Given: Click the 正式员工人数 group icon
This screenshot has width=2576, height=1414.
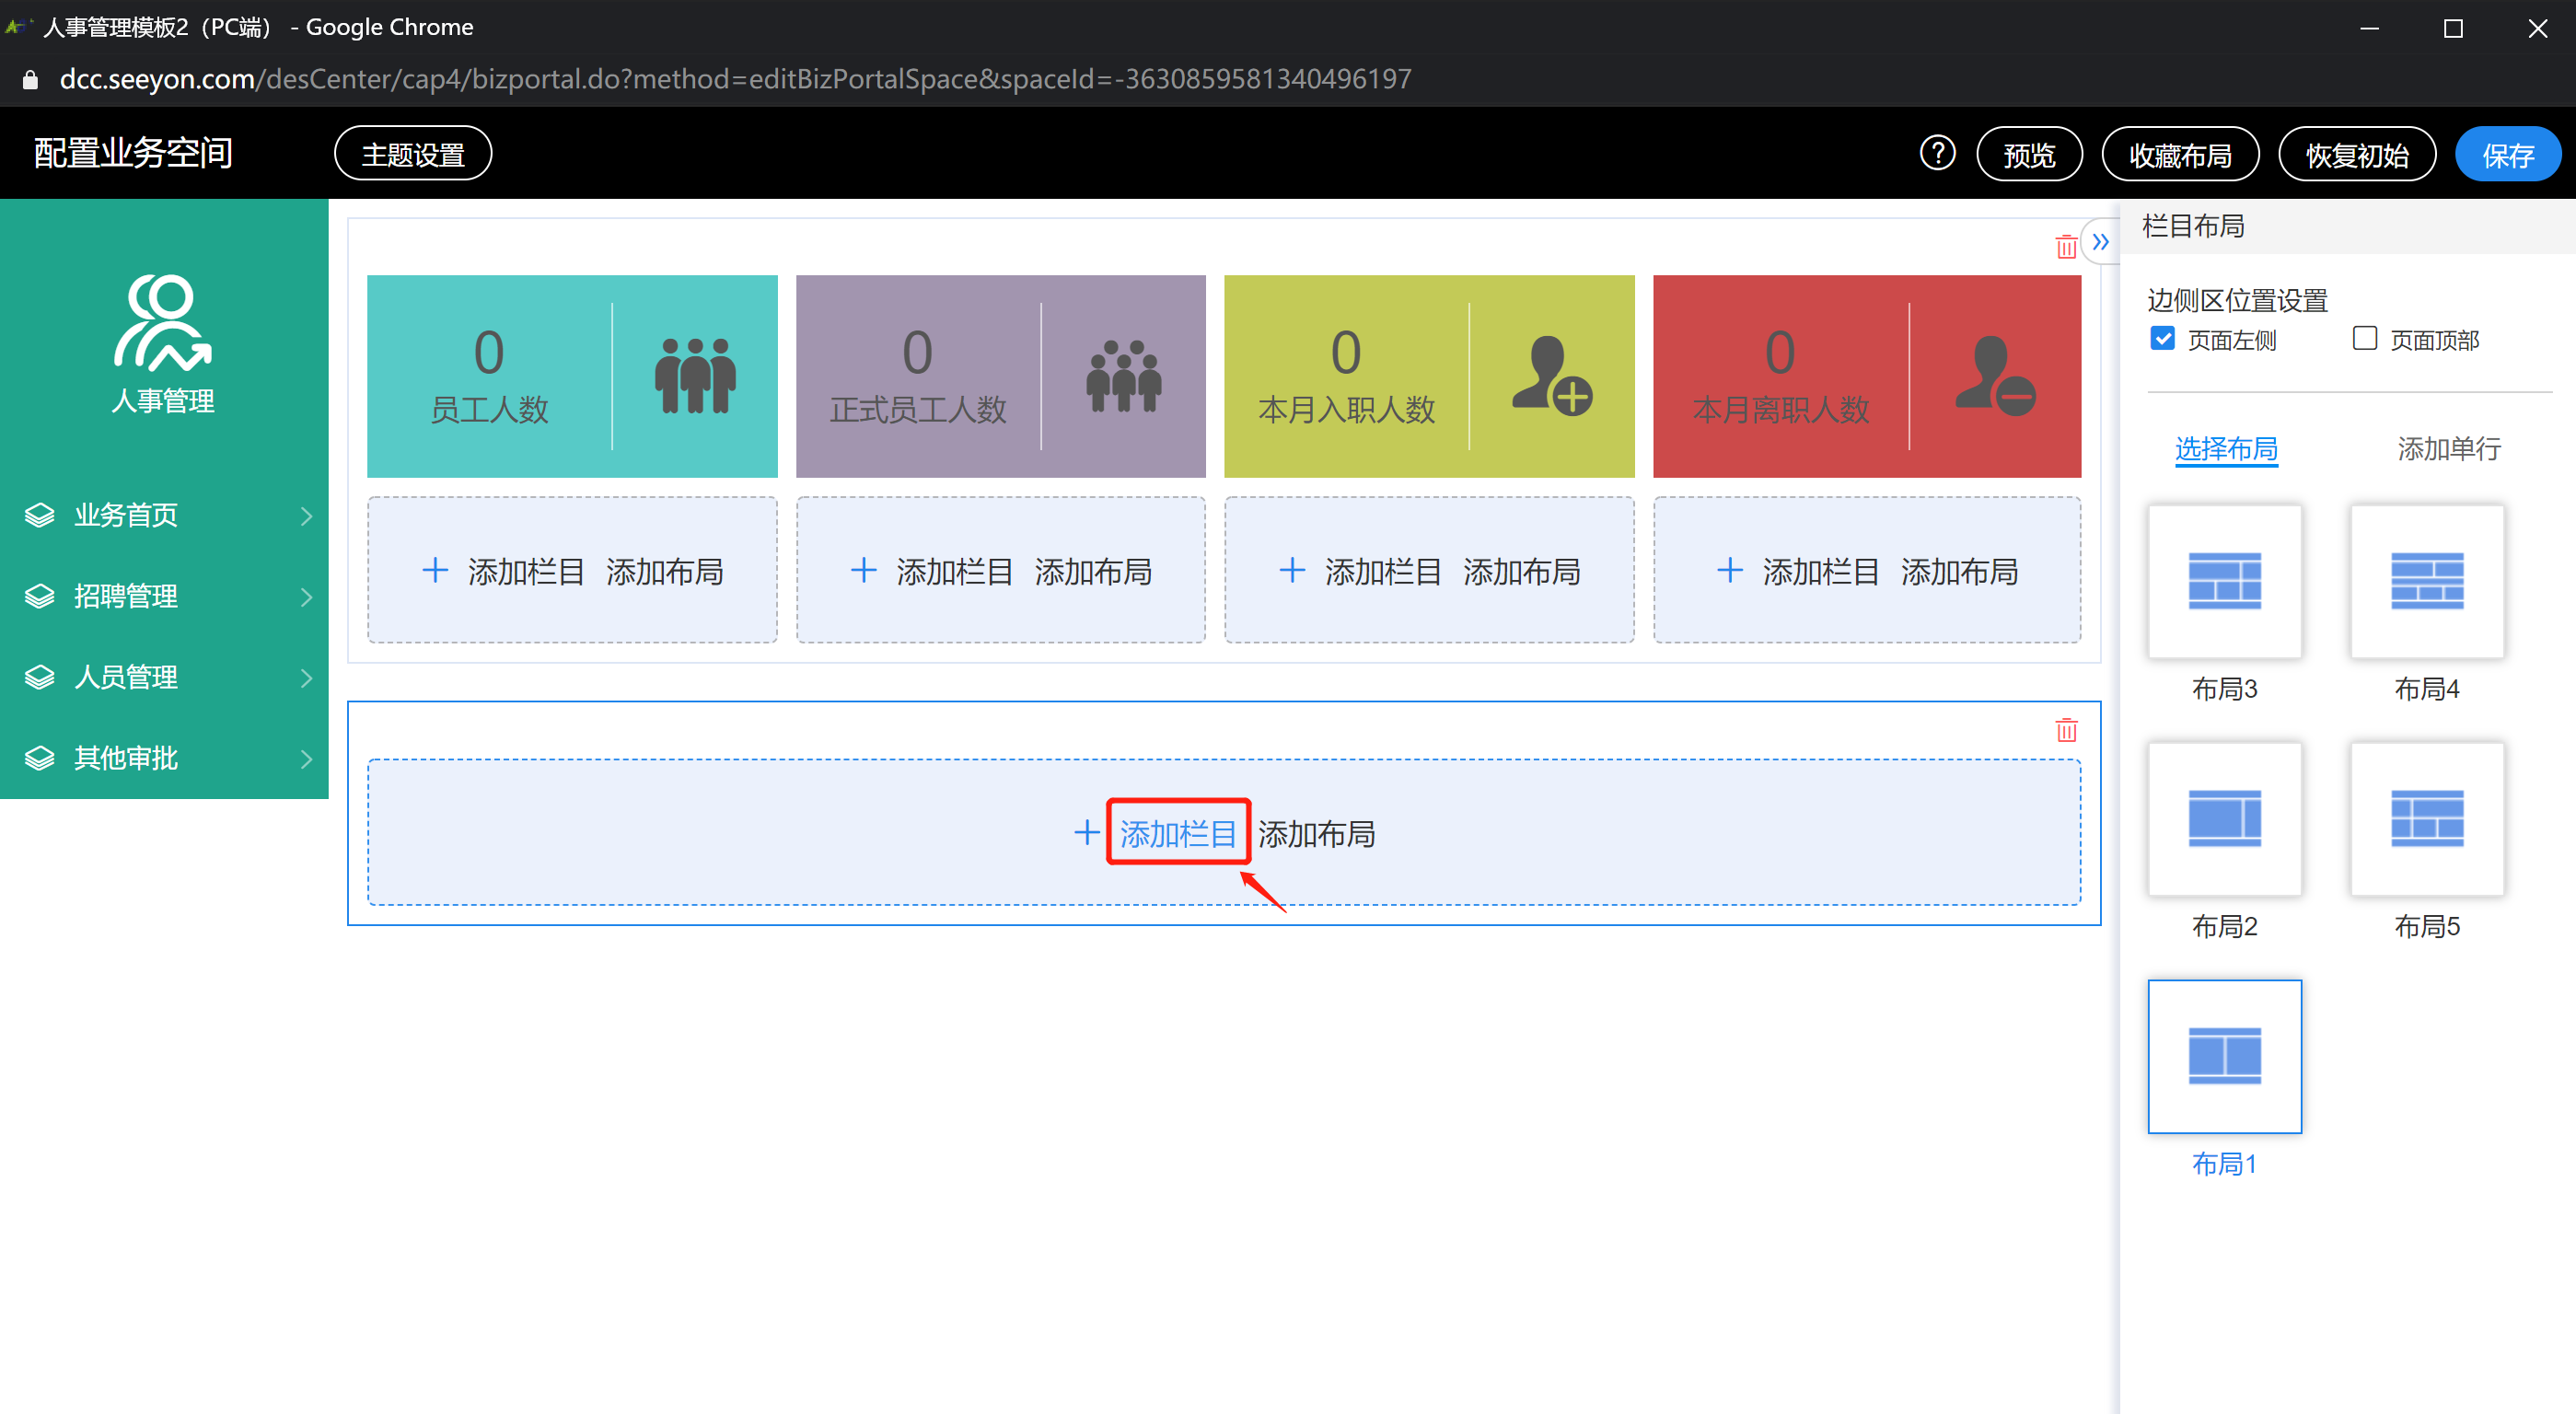Looking at the screenshot, I should click(1124, 375).
